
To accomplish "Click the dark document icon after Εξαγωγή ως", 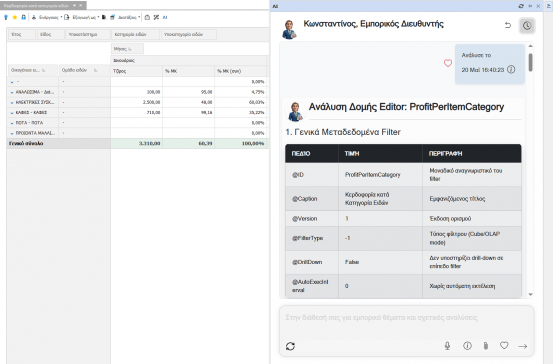I will tap(104, 17).
